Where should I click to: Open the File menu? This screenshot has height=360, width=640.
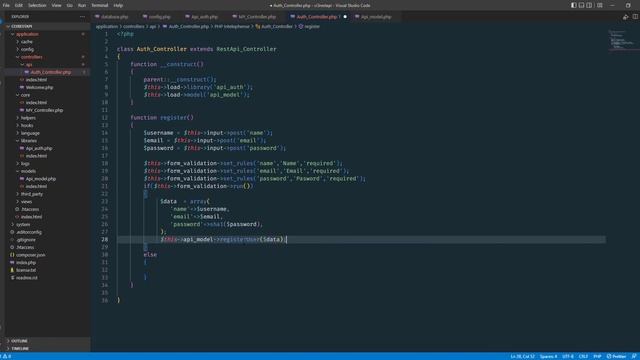coord(6,5)
